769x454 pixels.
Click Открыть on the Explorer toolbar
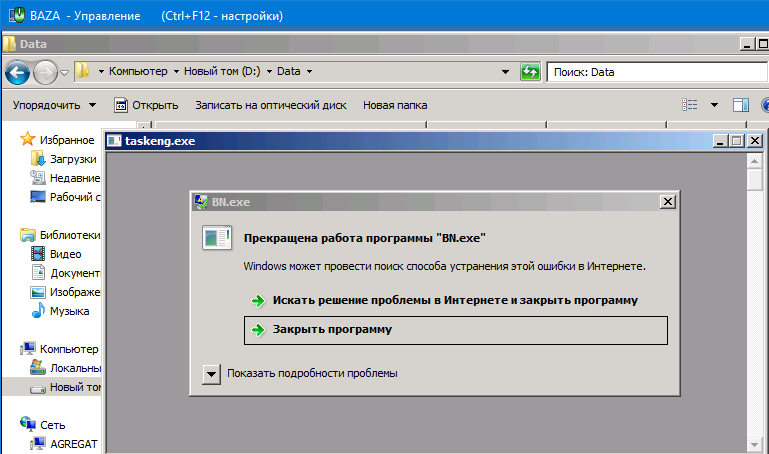click(x=146, y=105)
